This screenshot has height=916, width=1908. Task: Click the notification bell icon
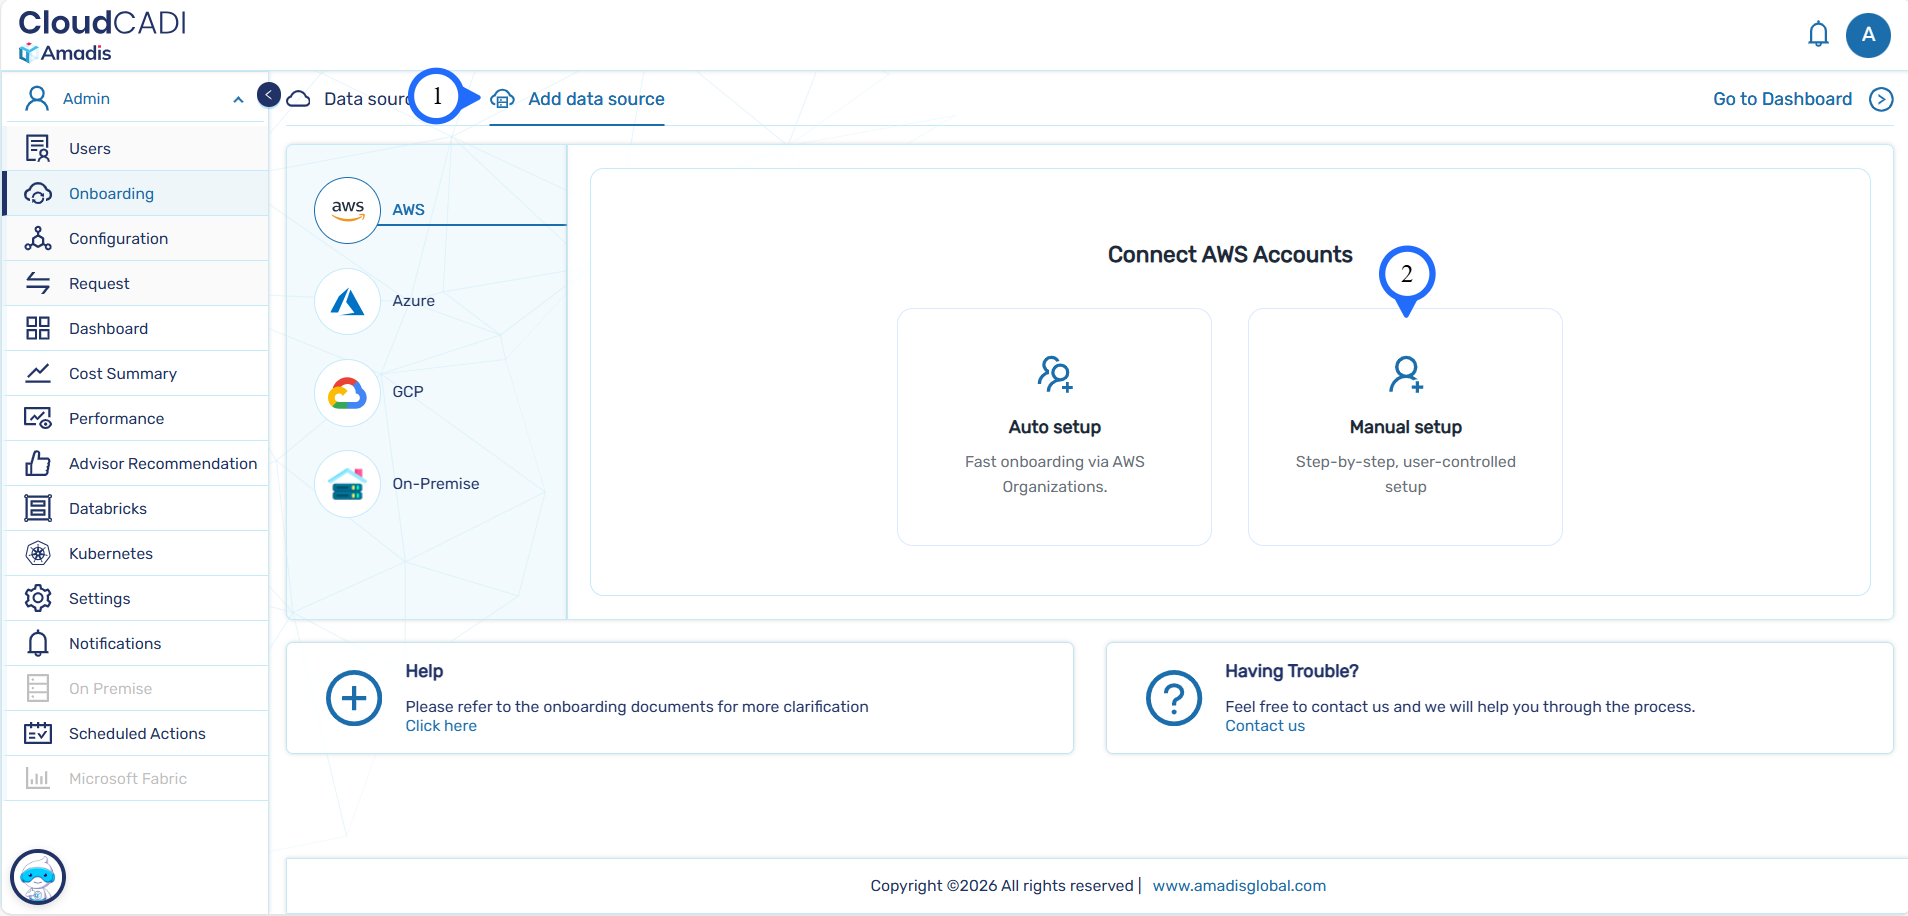coord(1817,35)
